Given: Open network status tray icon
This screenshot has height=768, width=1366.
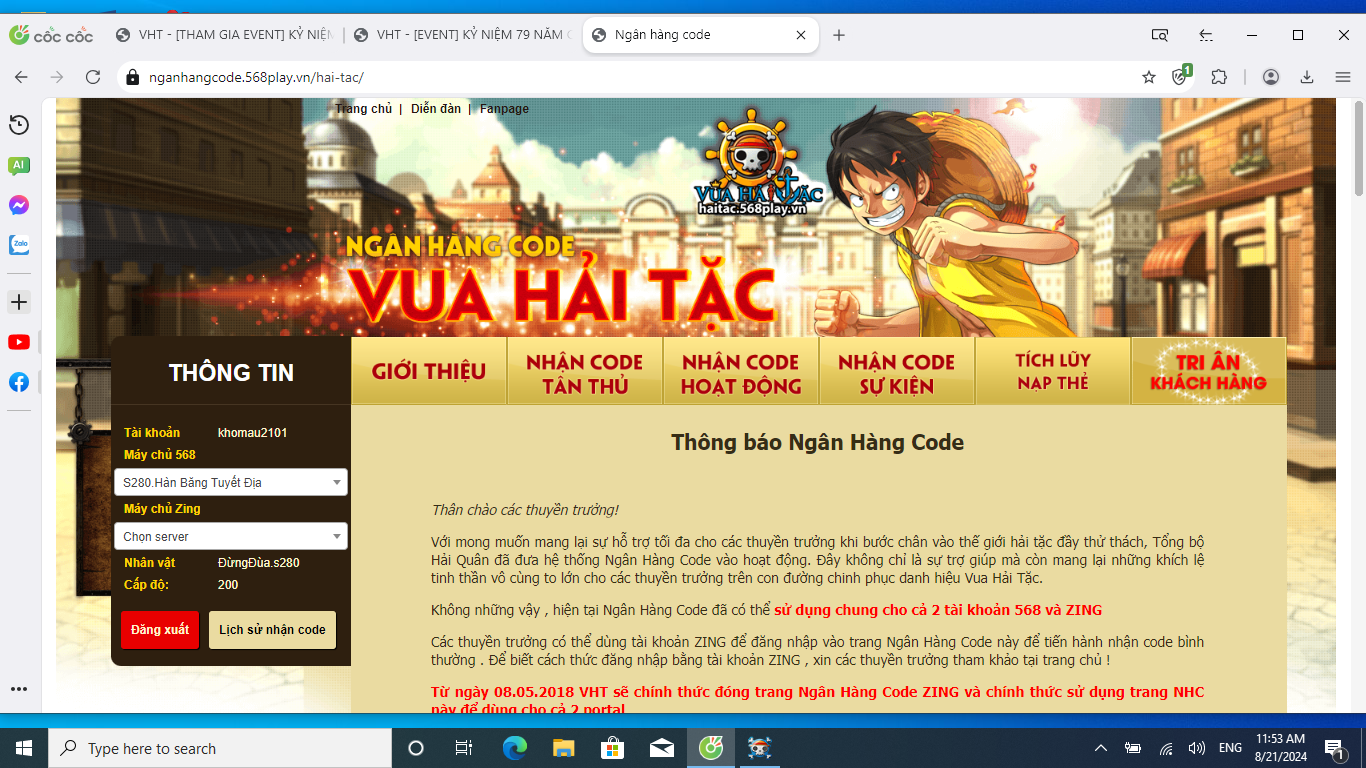Looking at the screenshot, I should tap(1165, 748).
